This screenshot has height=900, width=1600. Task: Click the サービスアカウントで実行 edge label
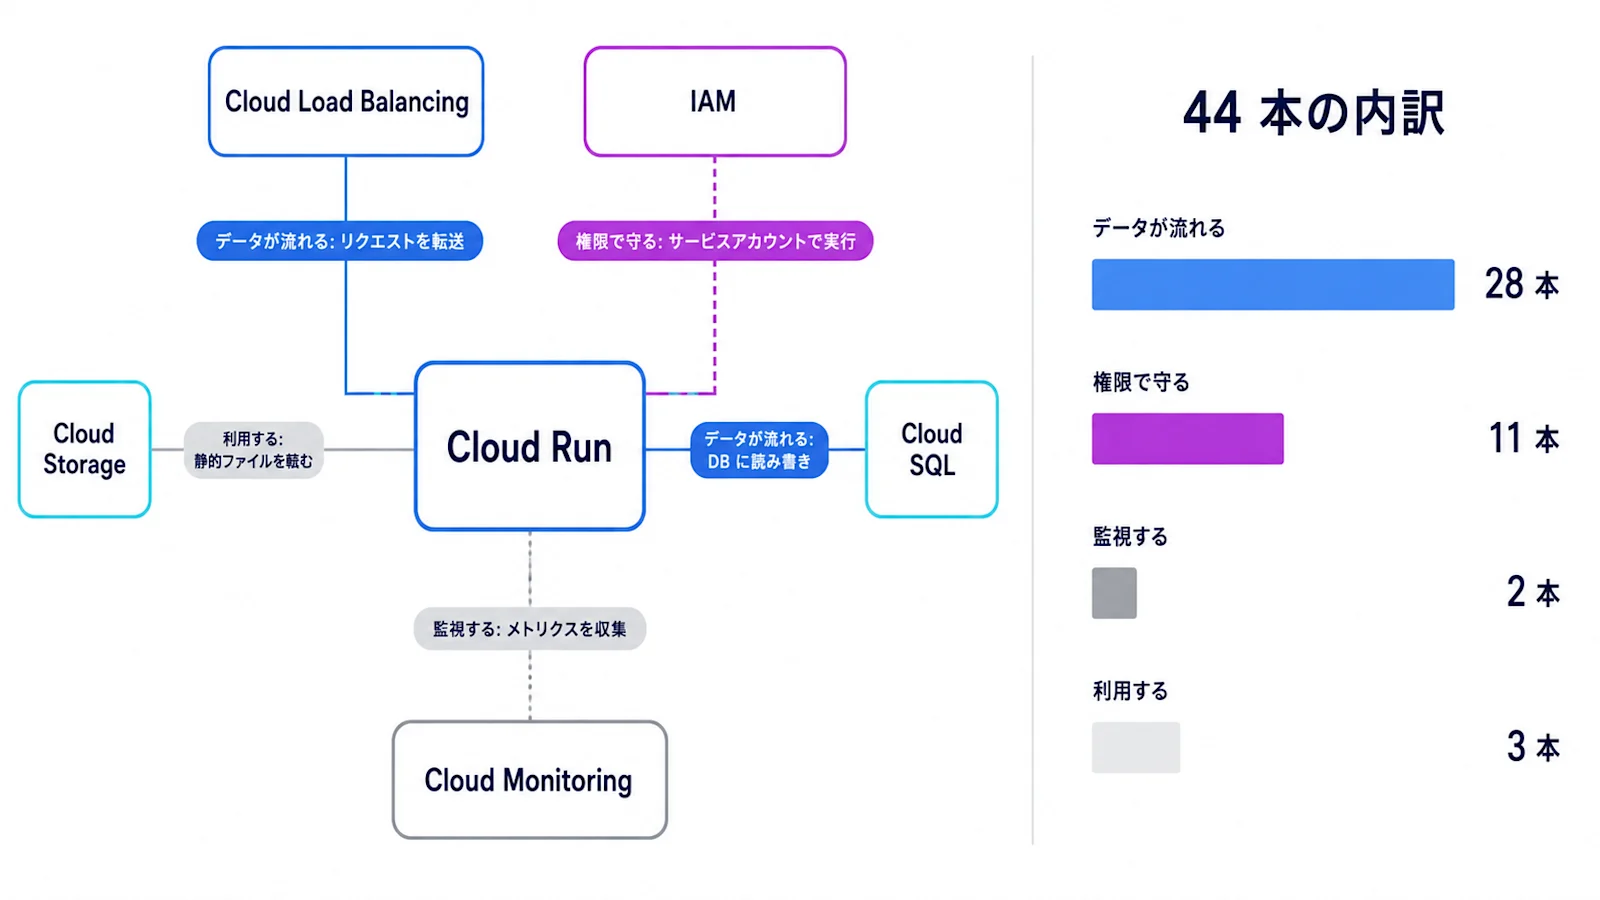(x=715, y=241)
